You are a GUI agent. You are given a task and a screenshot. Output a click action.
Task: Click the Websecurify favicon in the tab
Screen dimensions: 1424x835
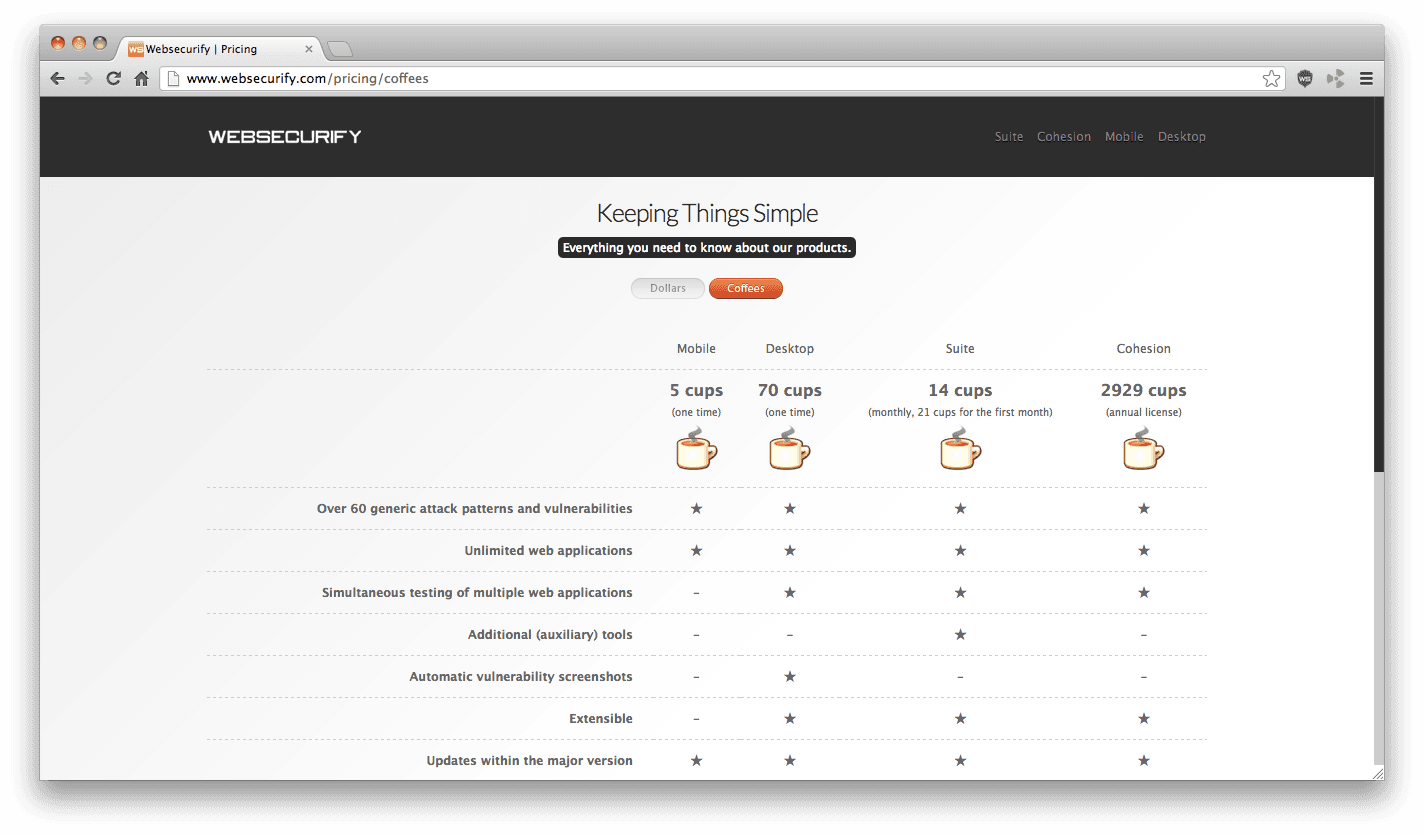point(136,49)
